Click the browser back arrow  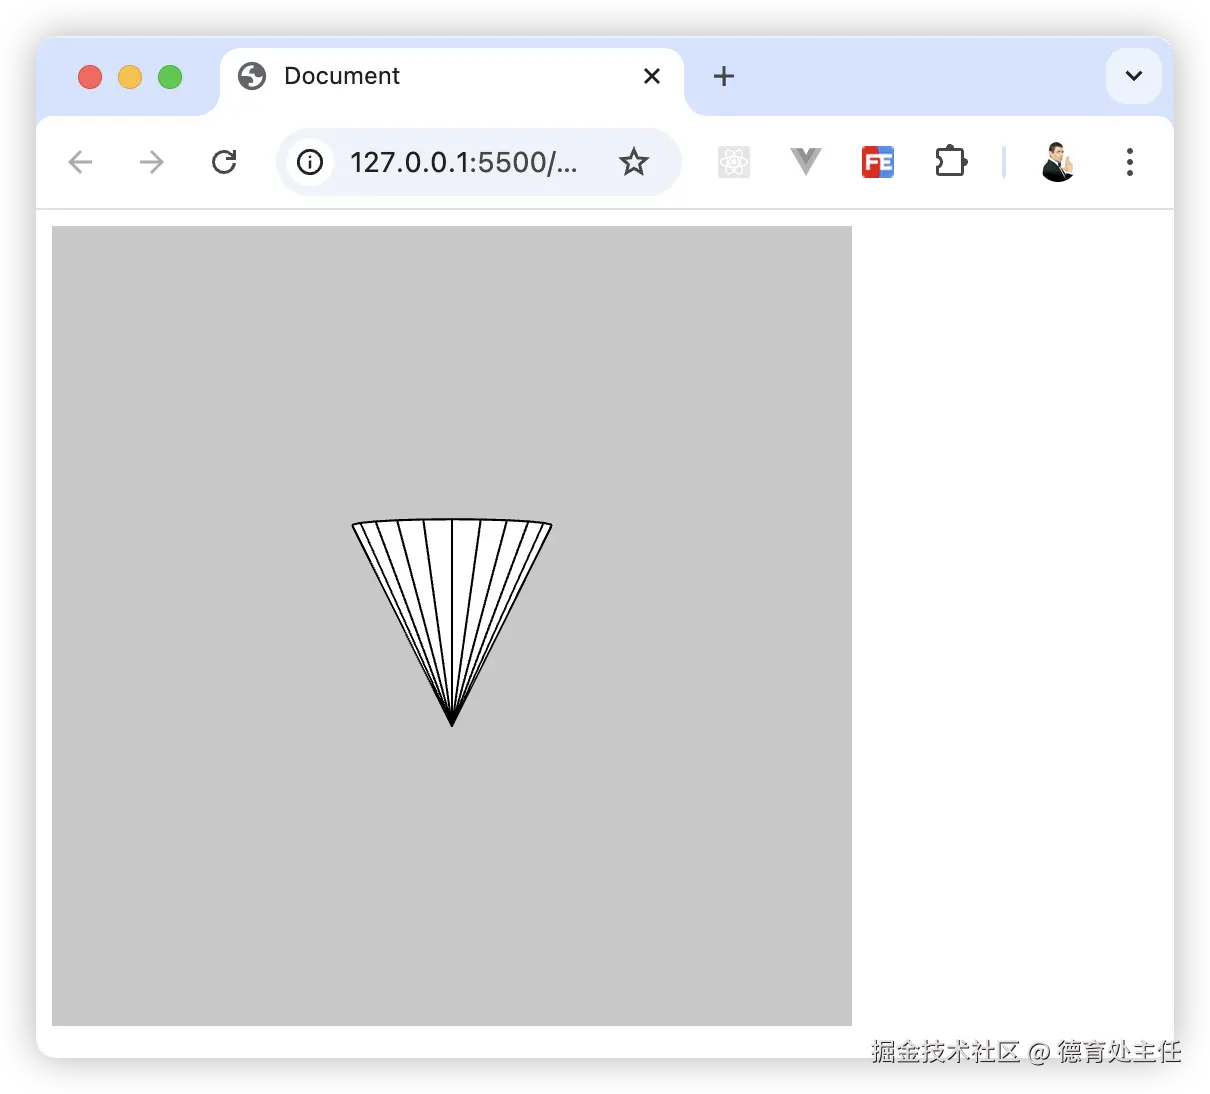80,162
